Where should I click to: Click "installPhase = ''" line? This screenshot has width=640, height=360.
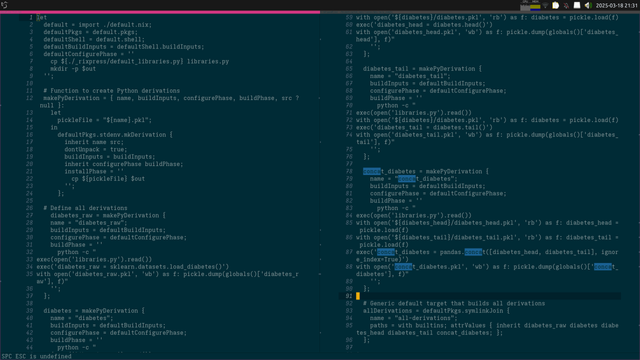click(x=94, y=172)
